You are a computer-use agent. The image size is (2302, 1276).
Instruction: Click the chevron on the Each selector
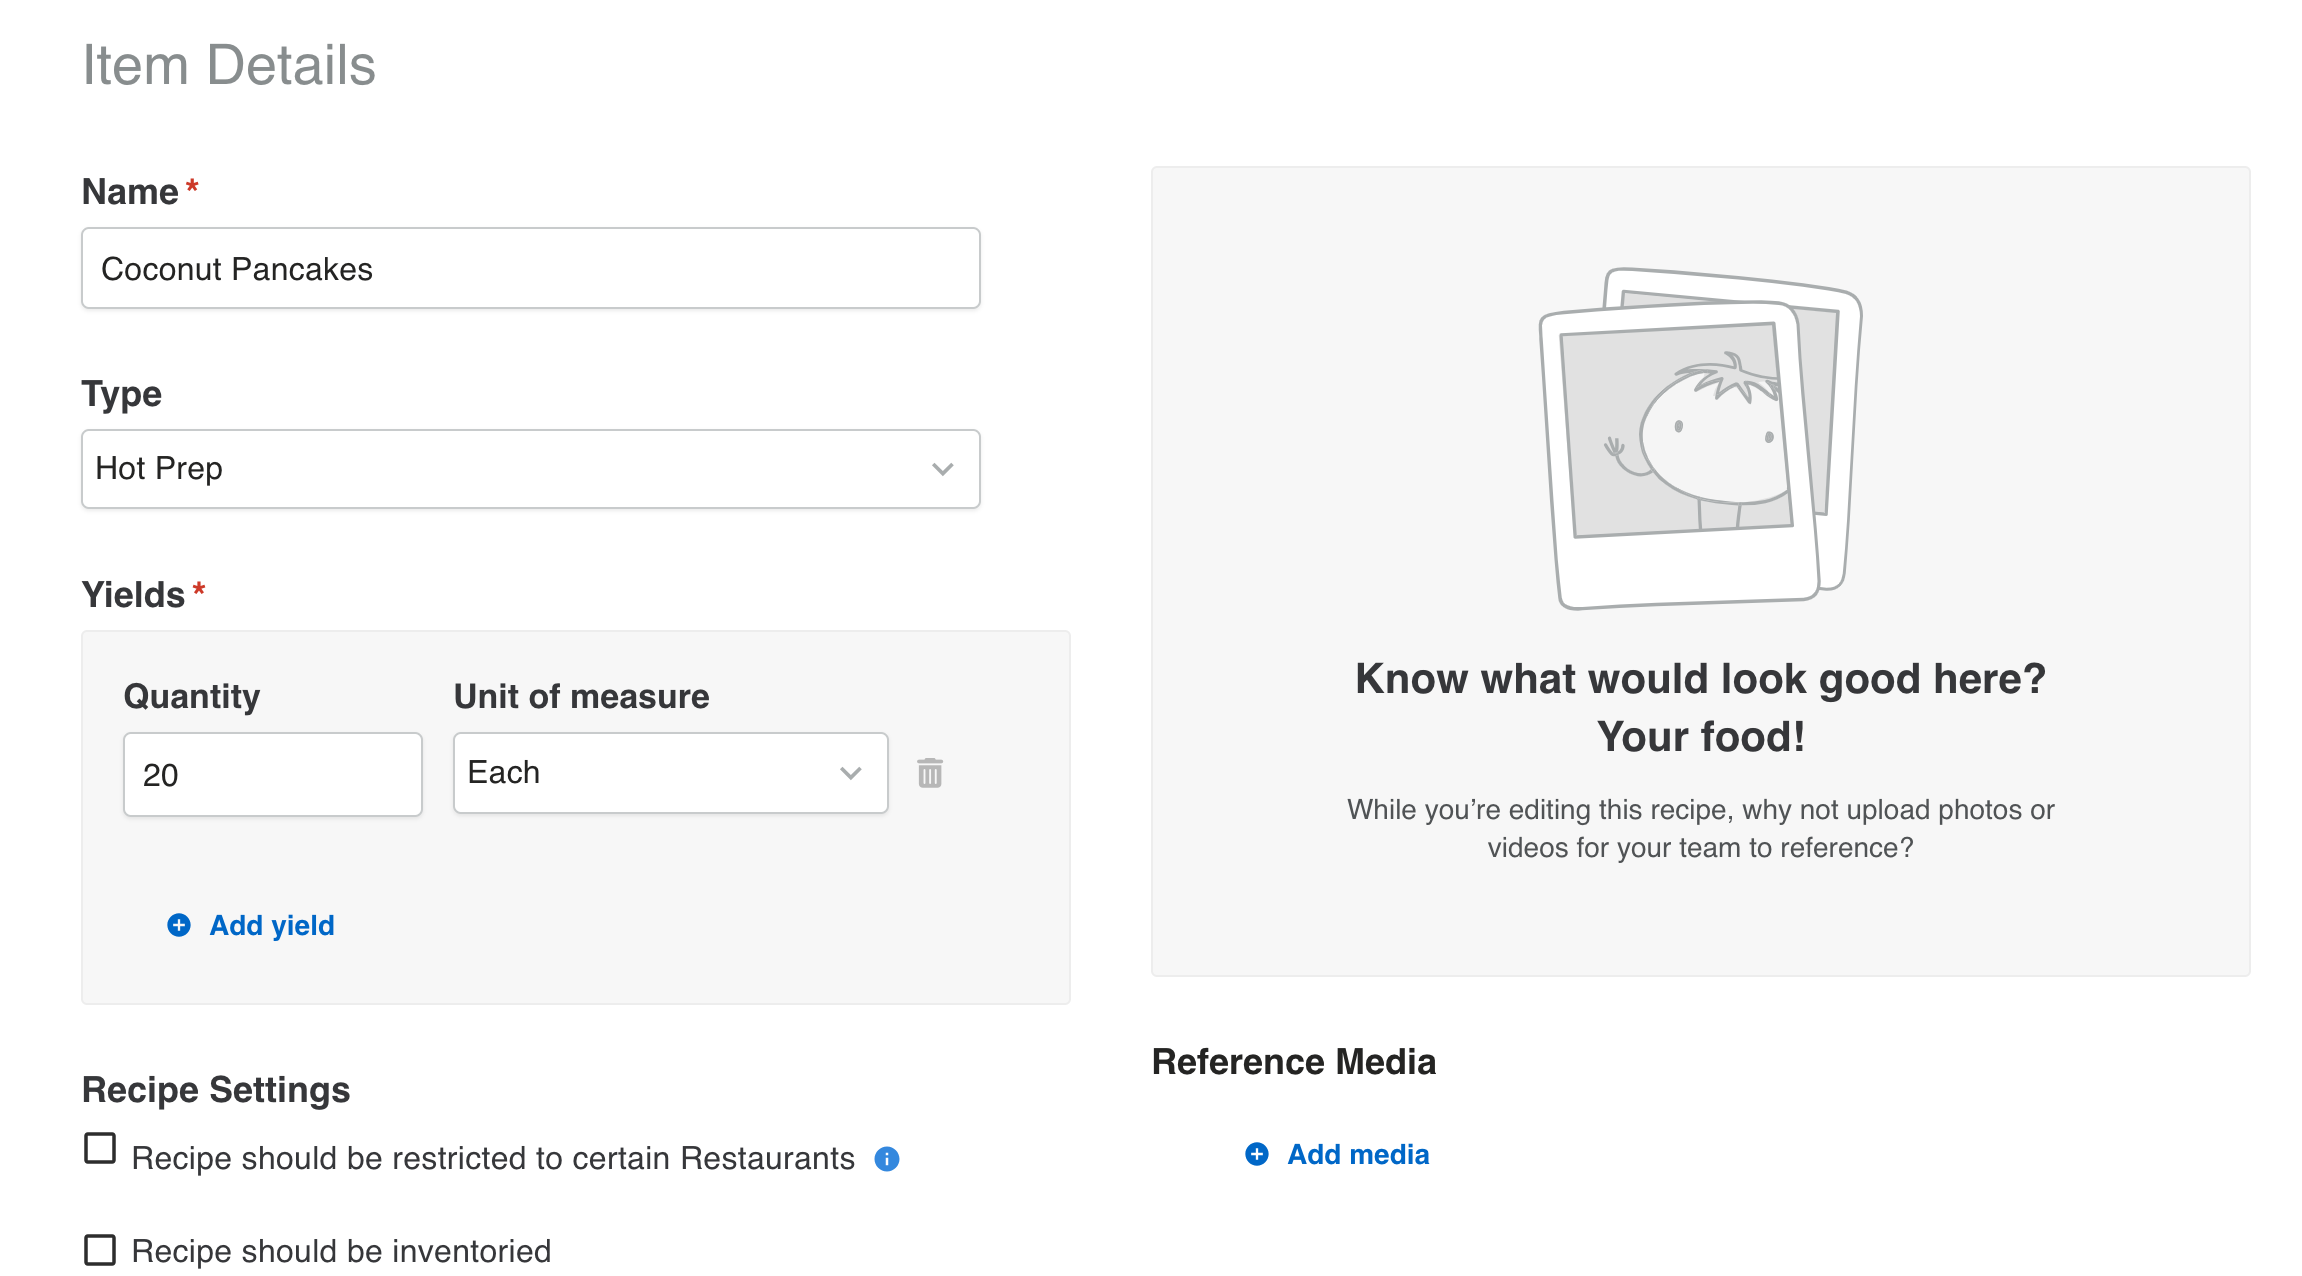[x=851, y=772]
